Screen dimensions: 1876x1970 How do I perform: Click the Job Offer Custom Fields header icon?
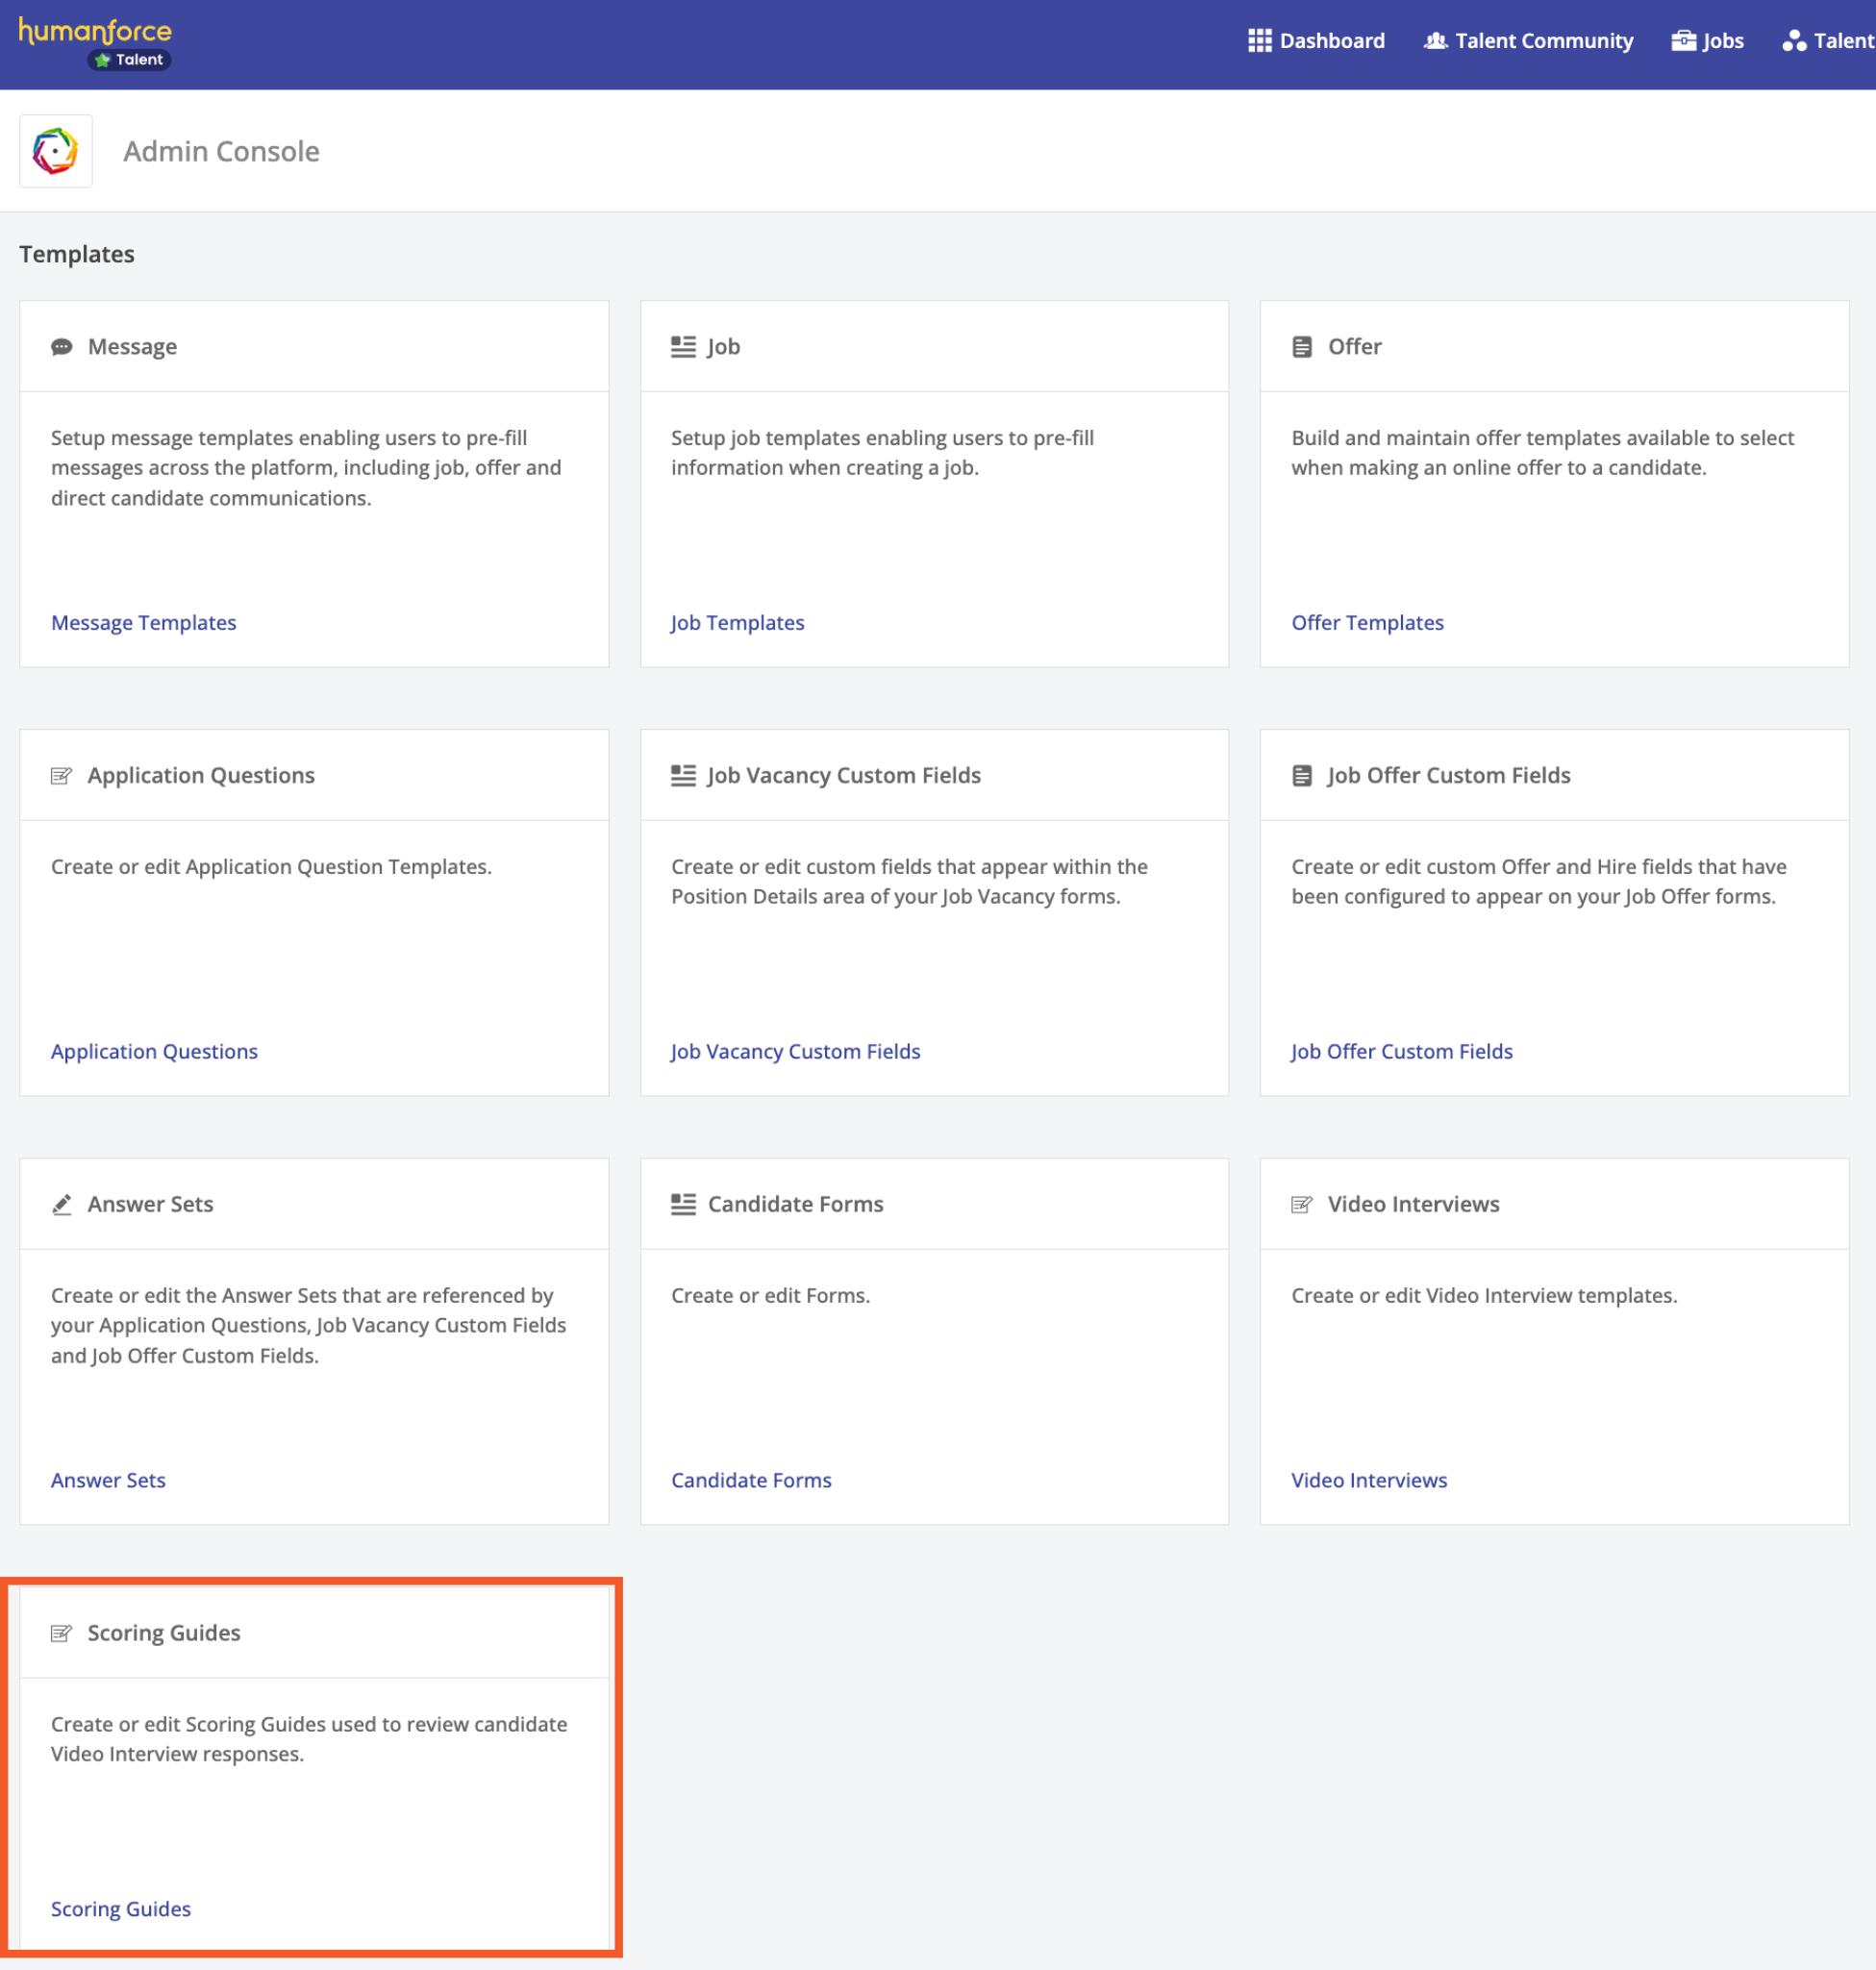(x=1302, y=776)
